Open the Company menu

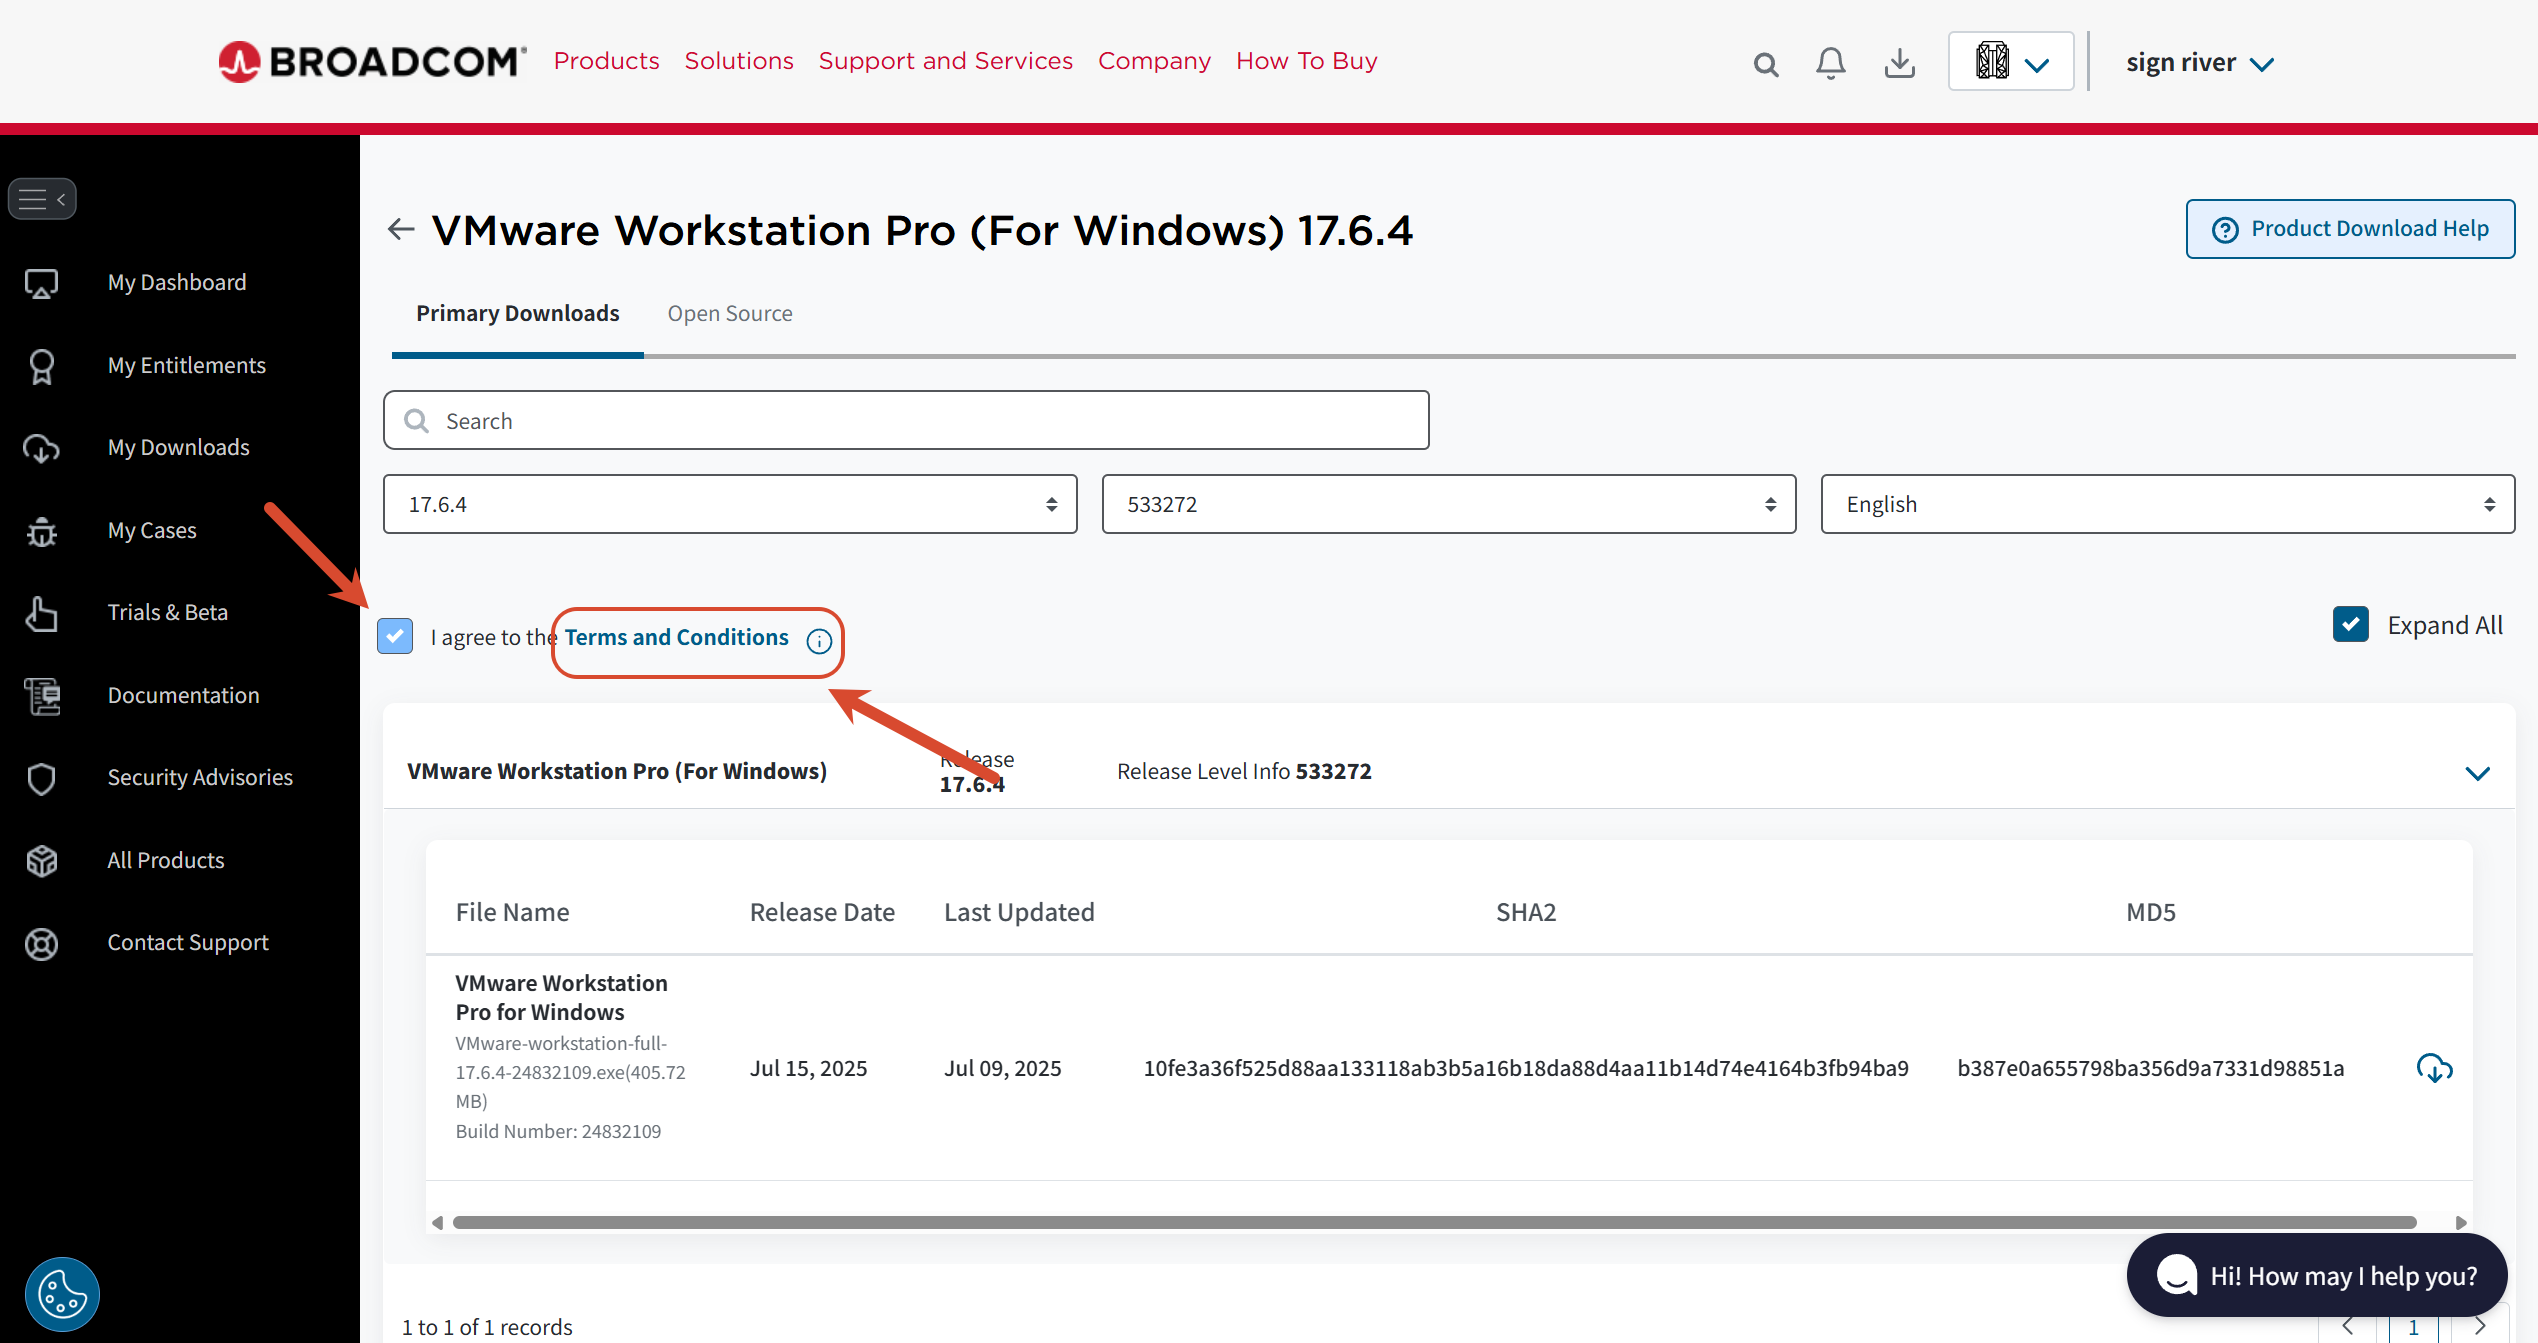(1155, 61)
